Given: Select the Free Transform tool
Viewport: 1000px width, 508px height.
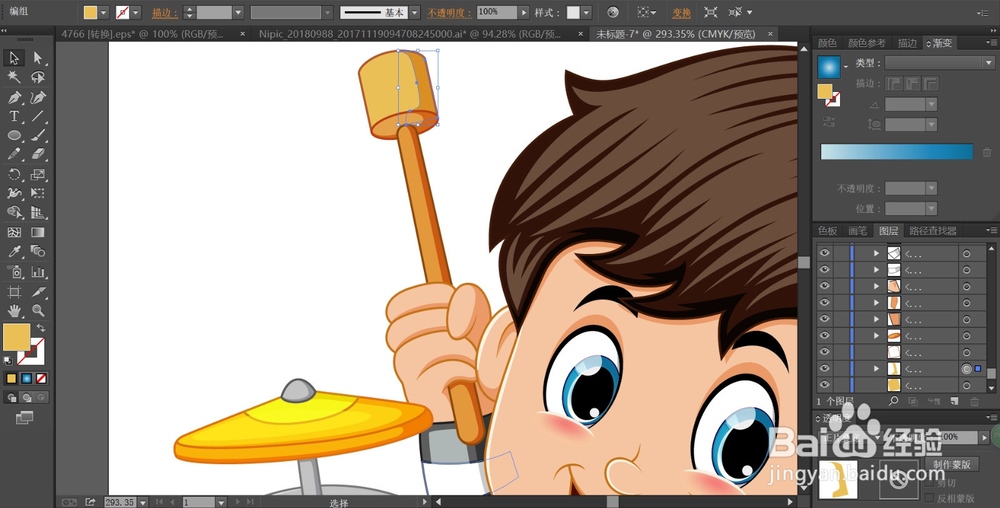Looking at the screenshot, I should point(38,193).
